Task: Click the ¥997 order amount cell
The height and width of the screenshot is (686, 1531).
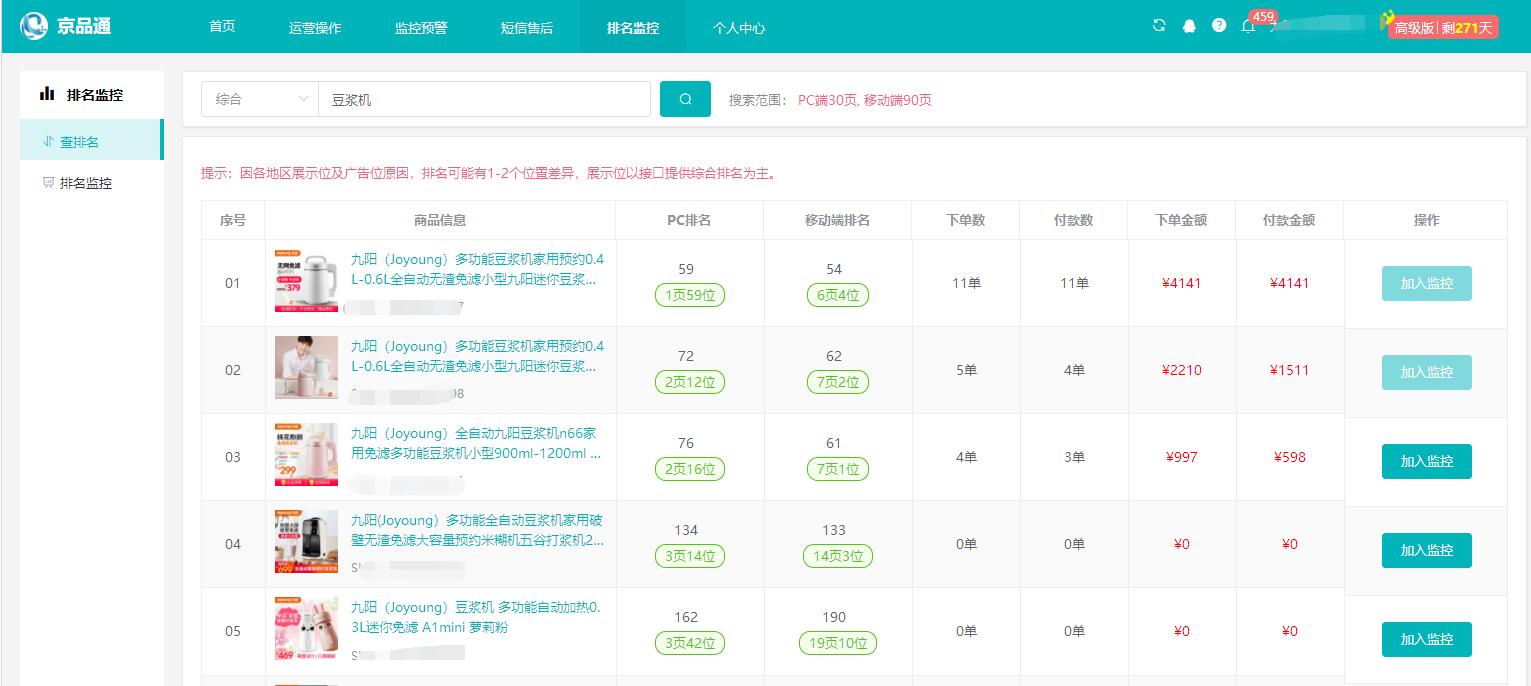Action: (1181, 457)
